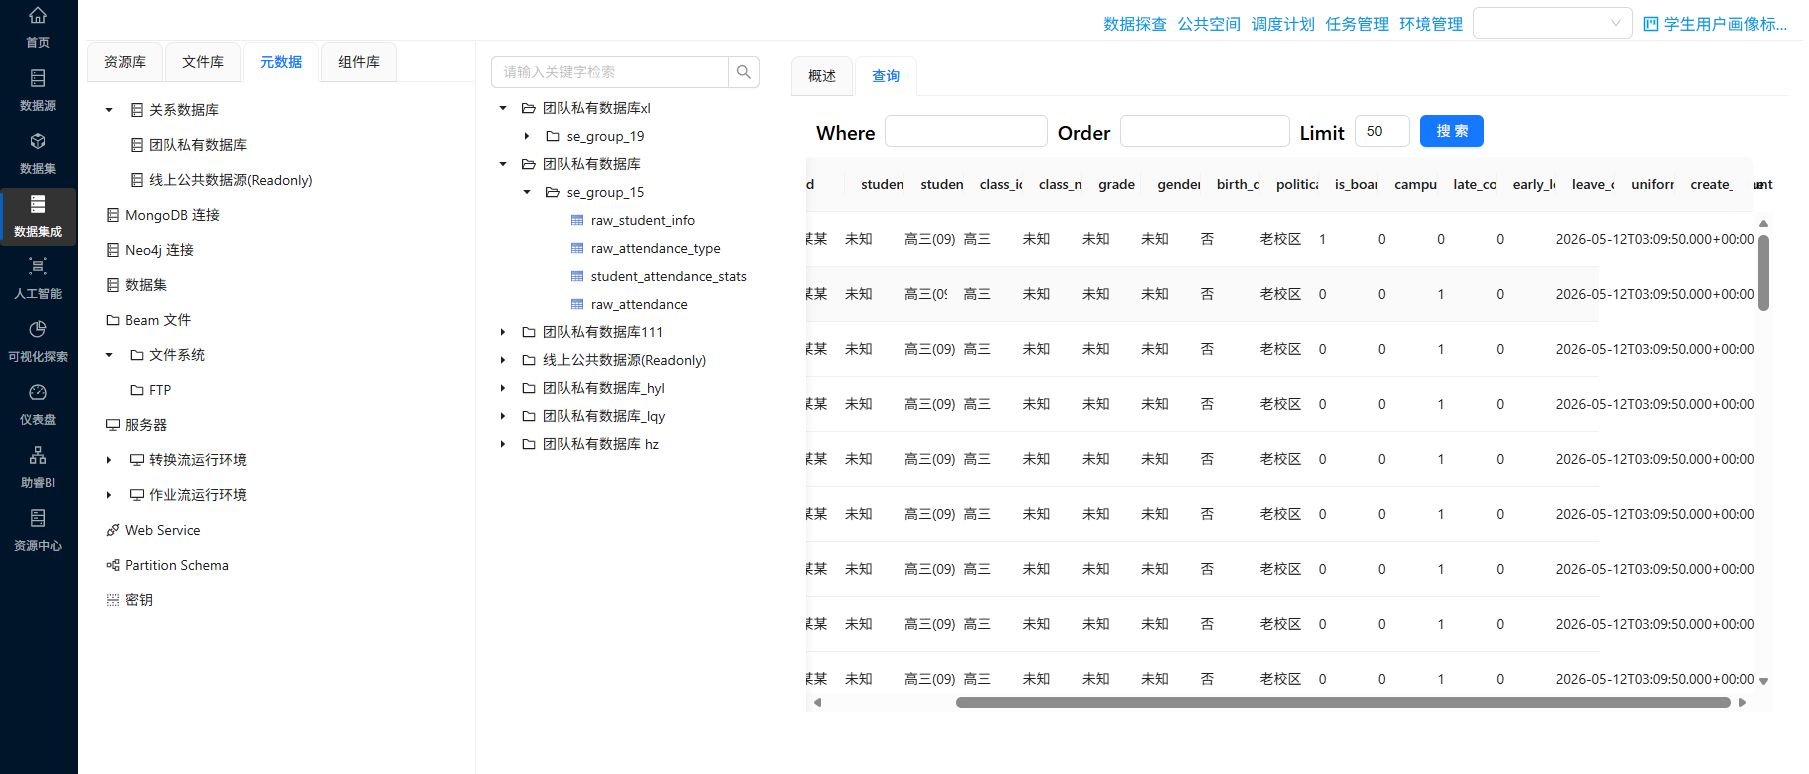Expand 团队私有数据库_lqy folder
The image size is (1809, 774).
tap(503, 416)
